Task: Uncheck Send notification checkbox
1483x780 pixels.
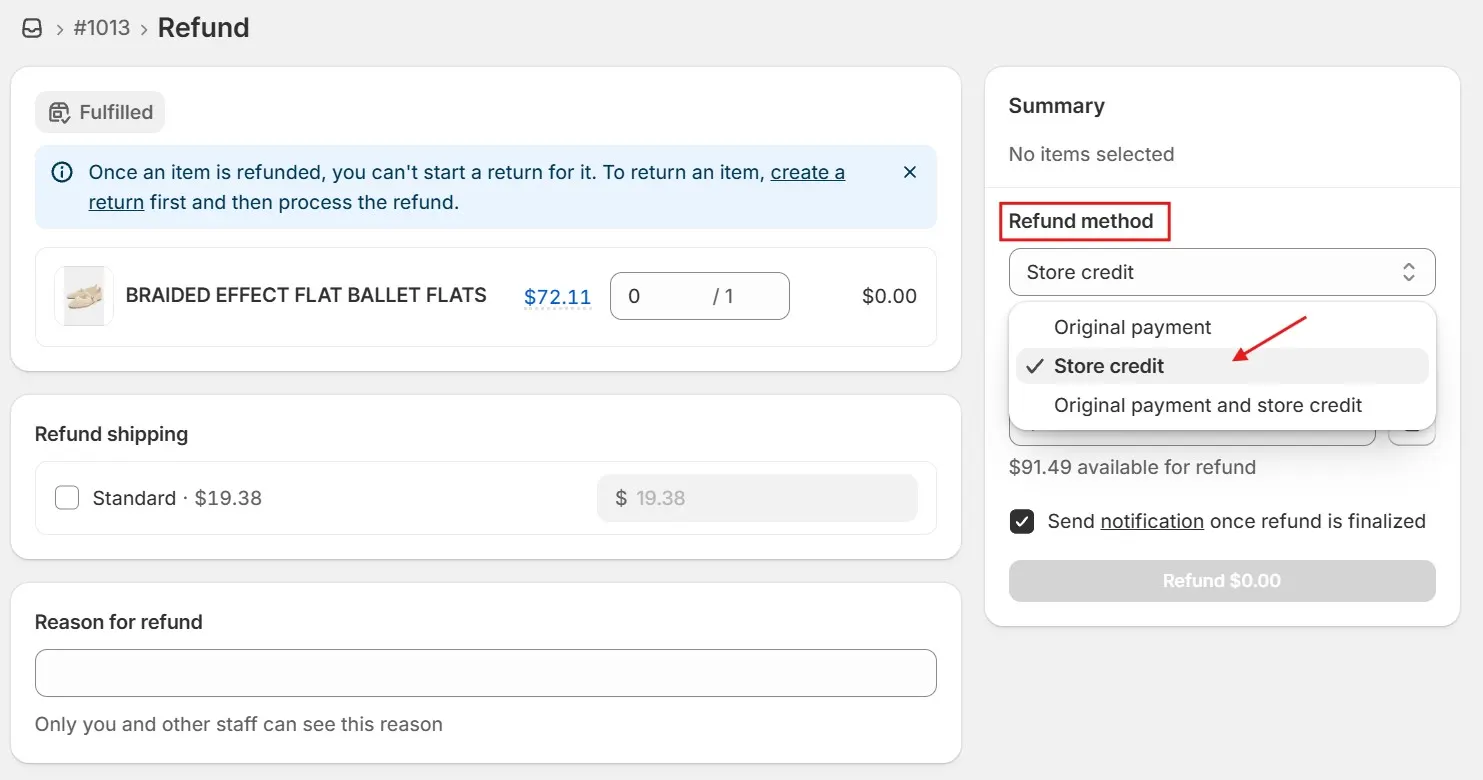Action: click(1022, 521)
